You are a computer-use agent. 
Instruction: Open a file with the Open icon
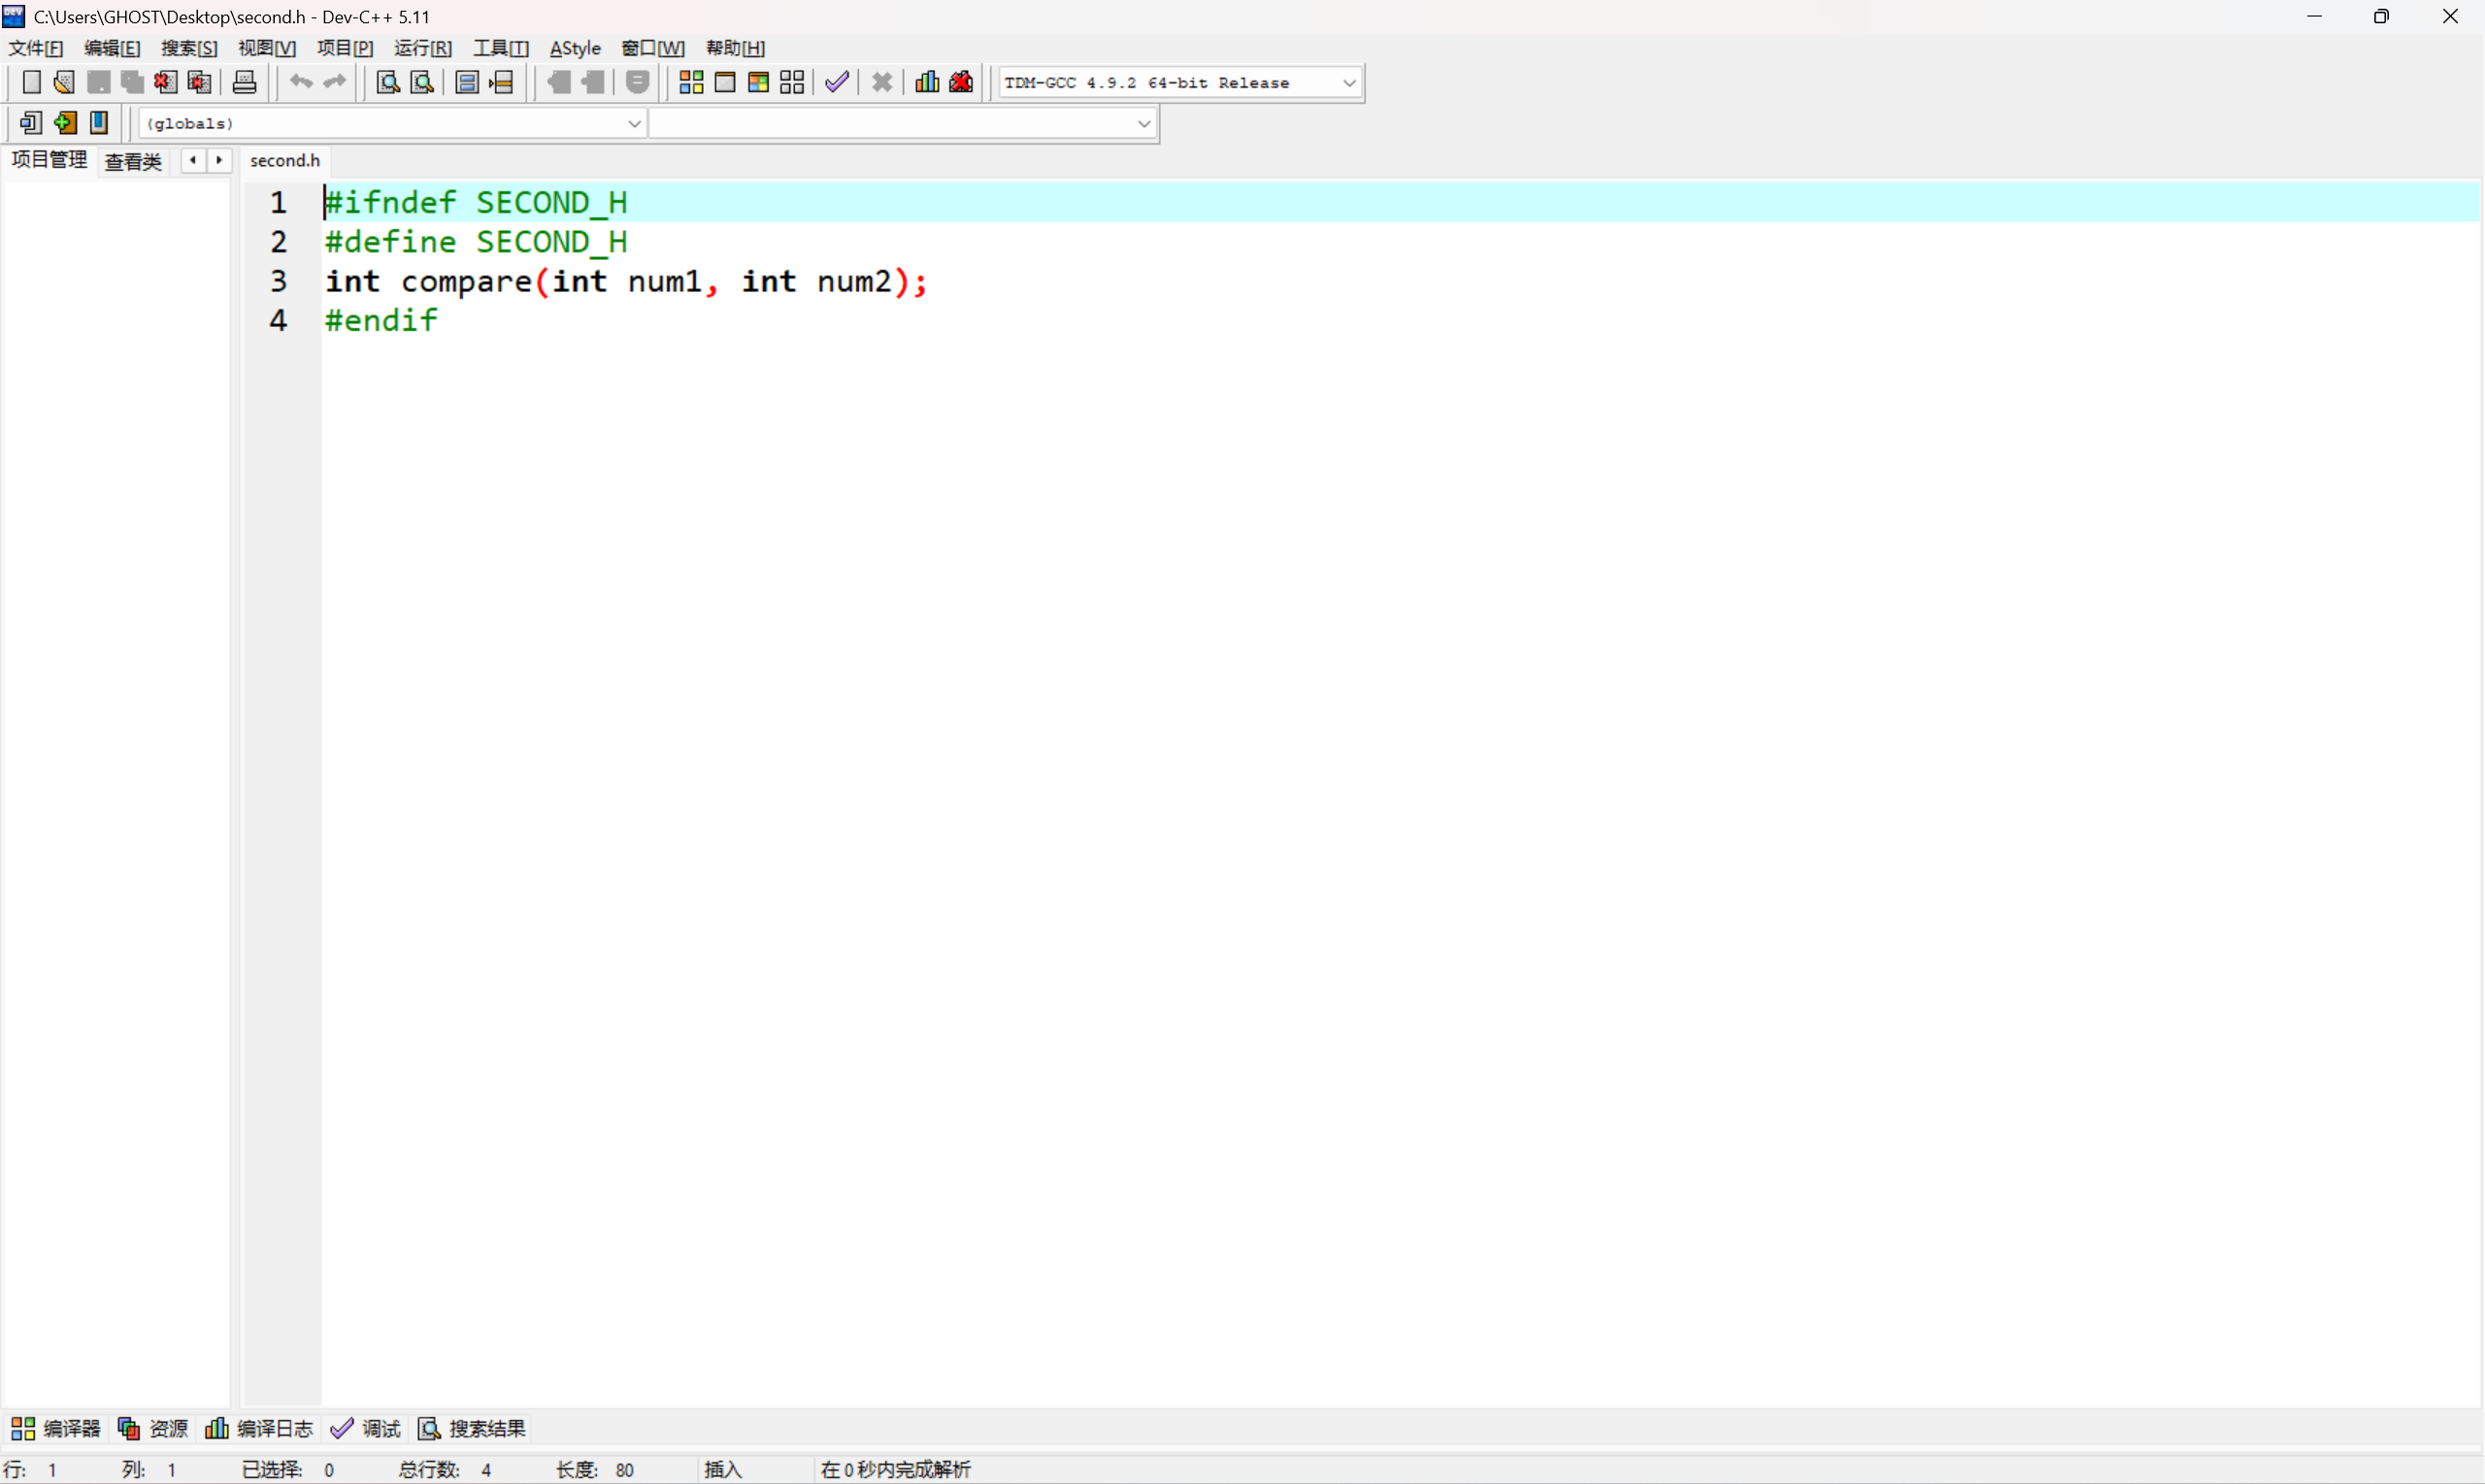pyautogui.click(x=64, y=82)
